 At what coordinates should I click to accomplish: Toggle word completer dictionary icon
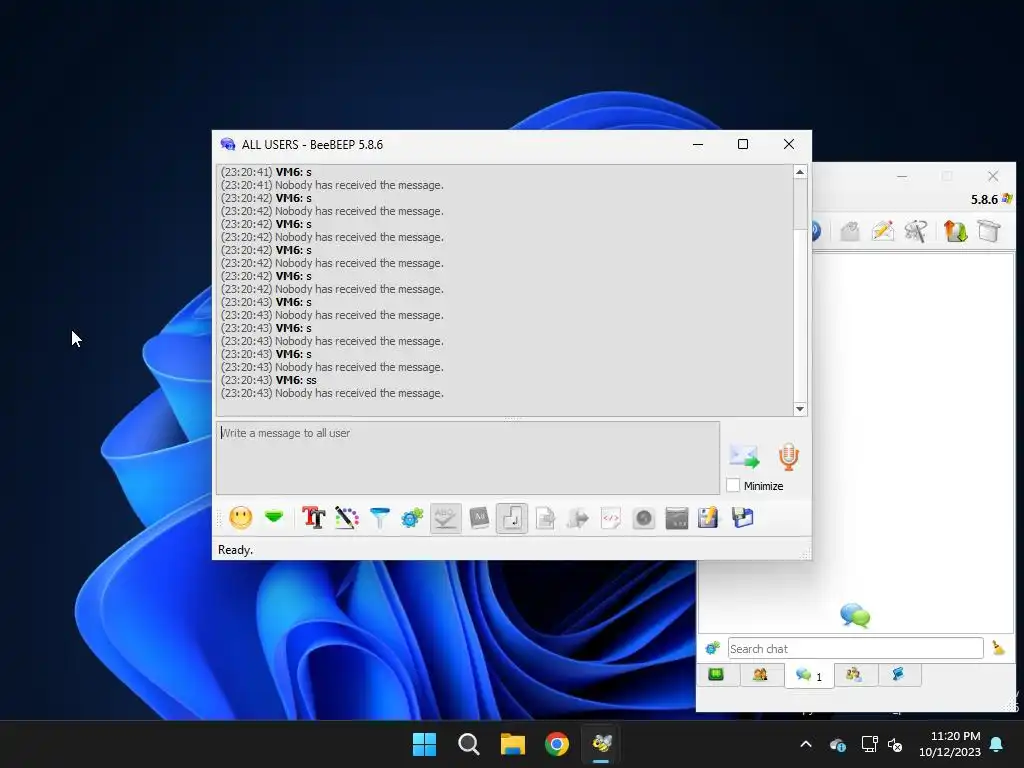coord(479,518)
